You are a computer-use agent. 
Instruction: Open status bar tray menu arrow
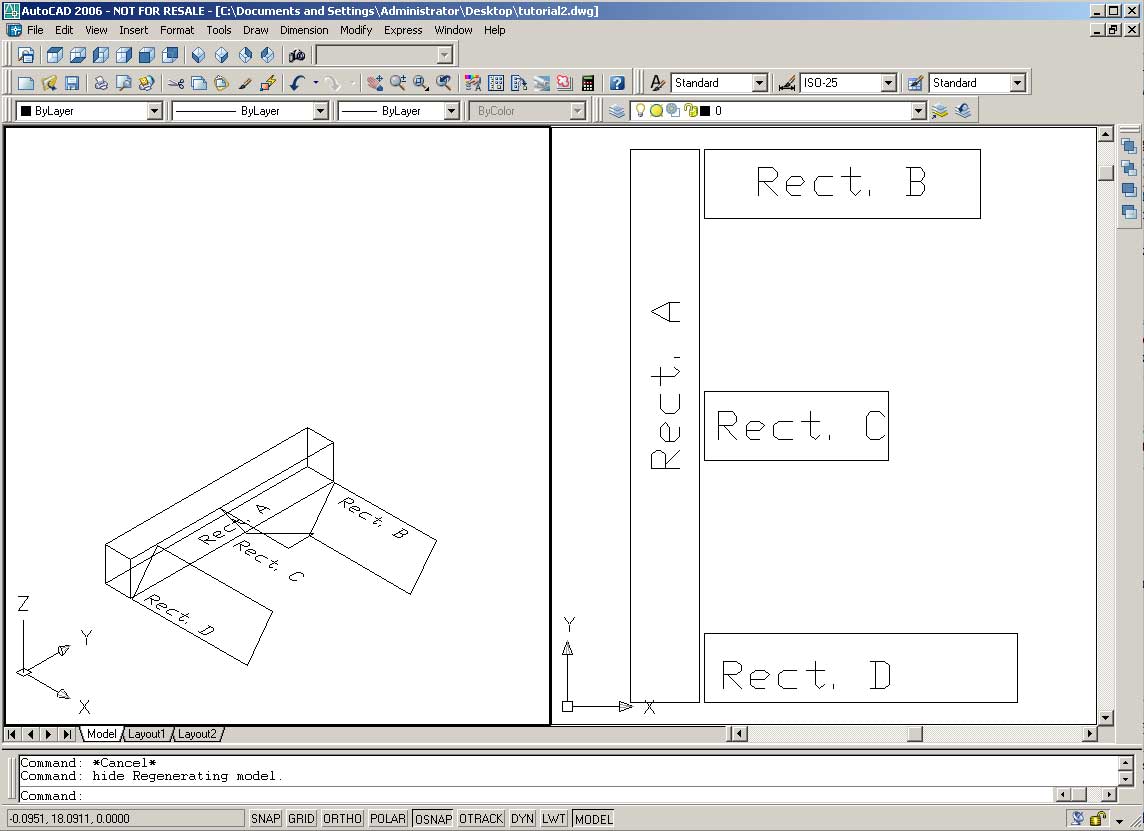tap(1119, 820)
